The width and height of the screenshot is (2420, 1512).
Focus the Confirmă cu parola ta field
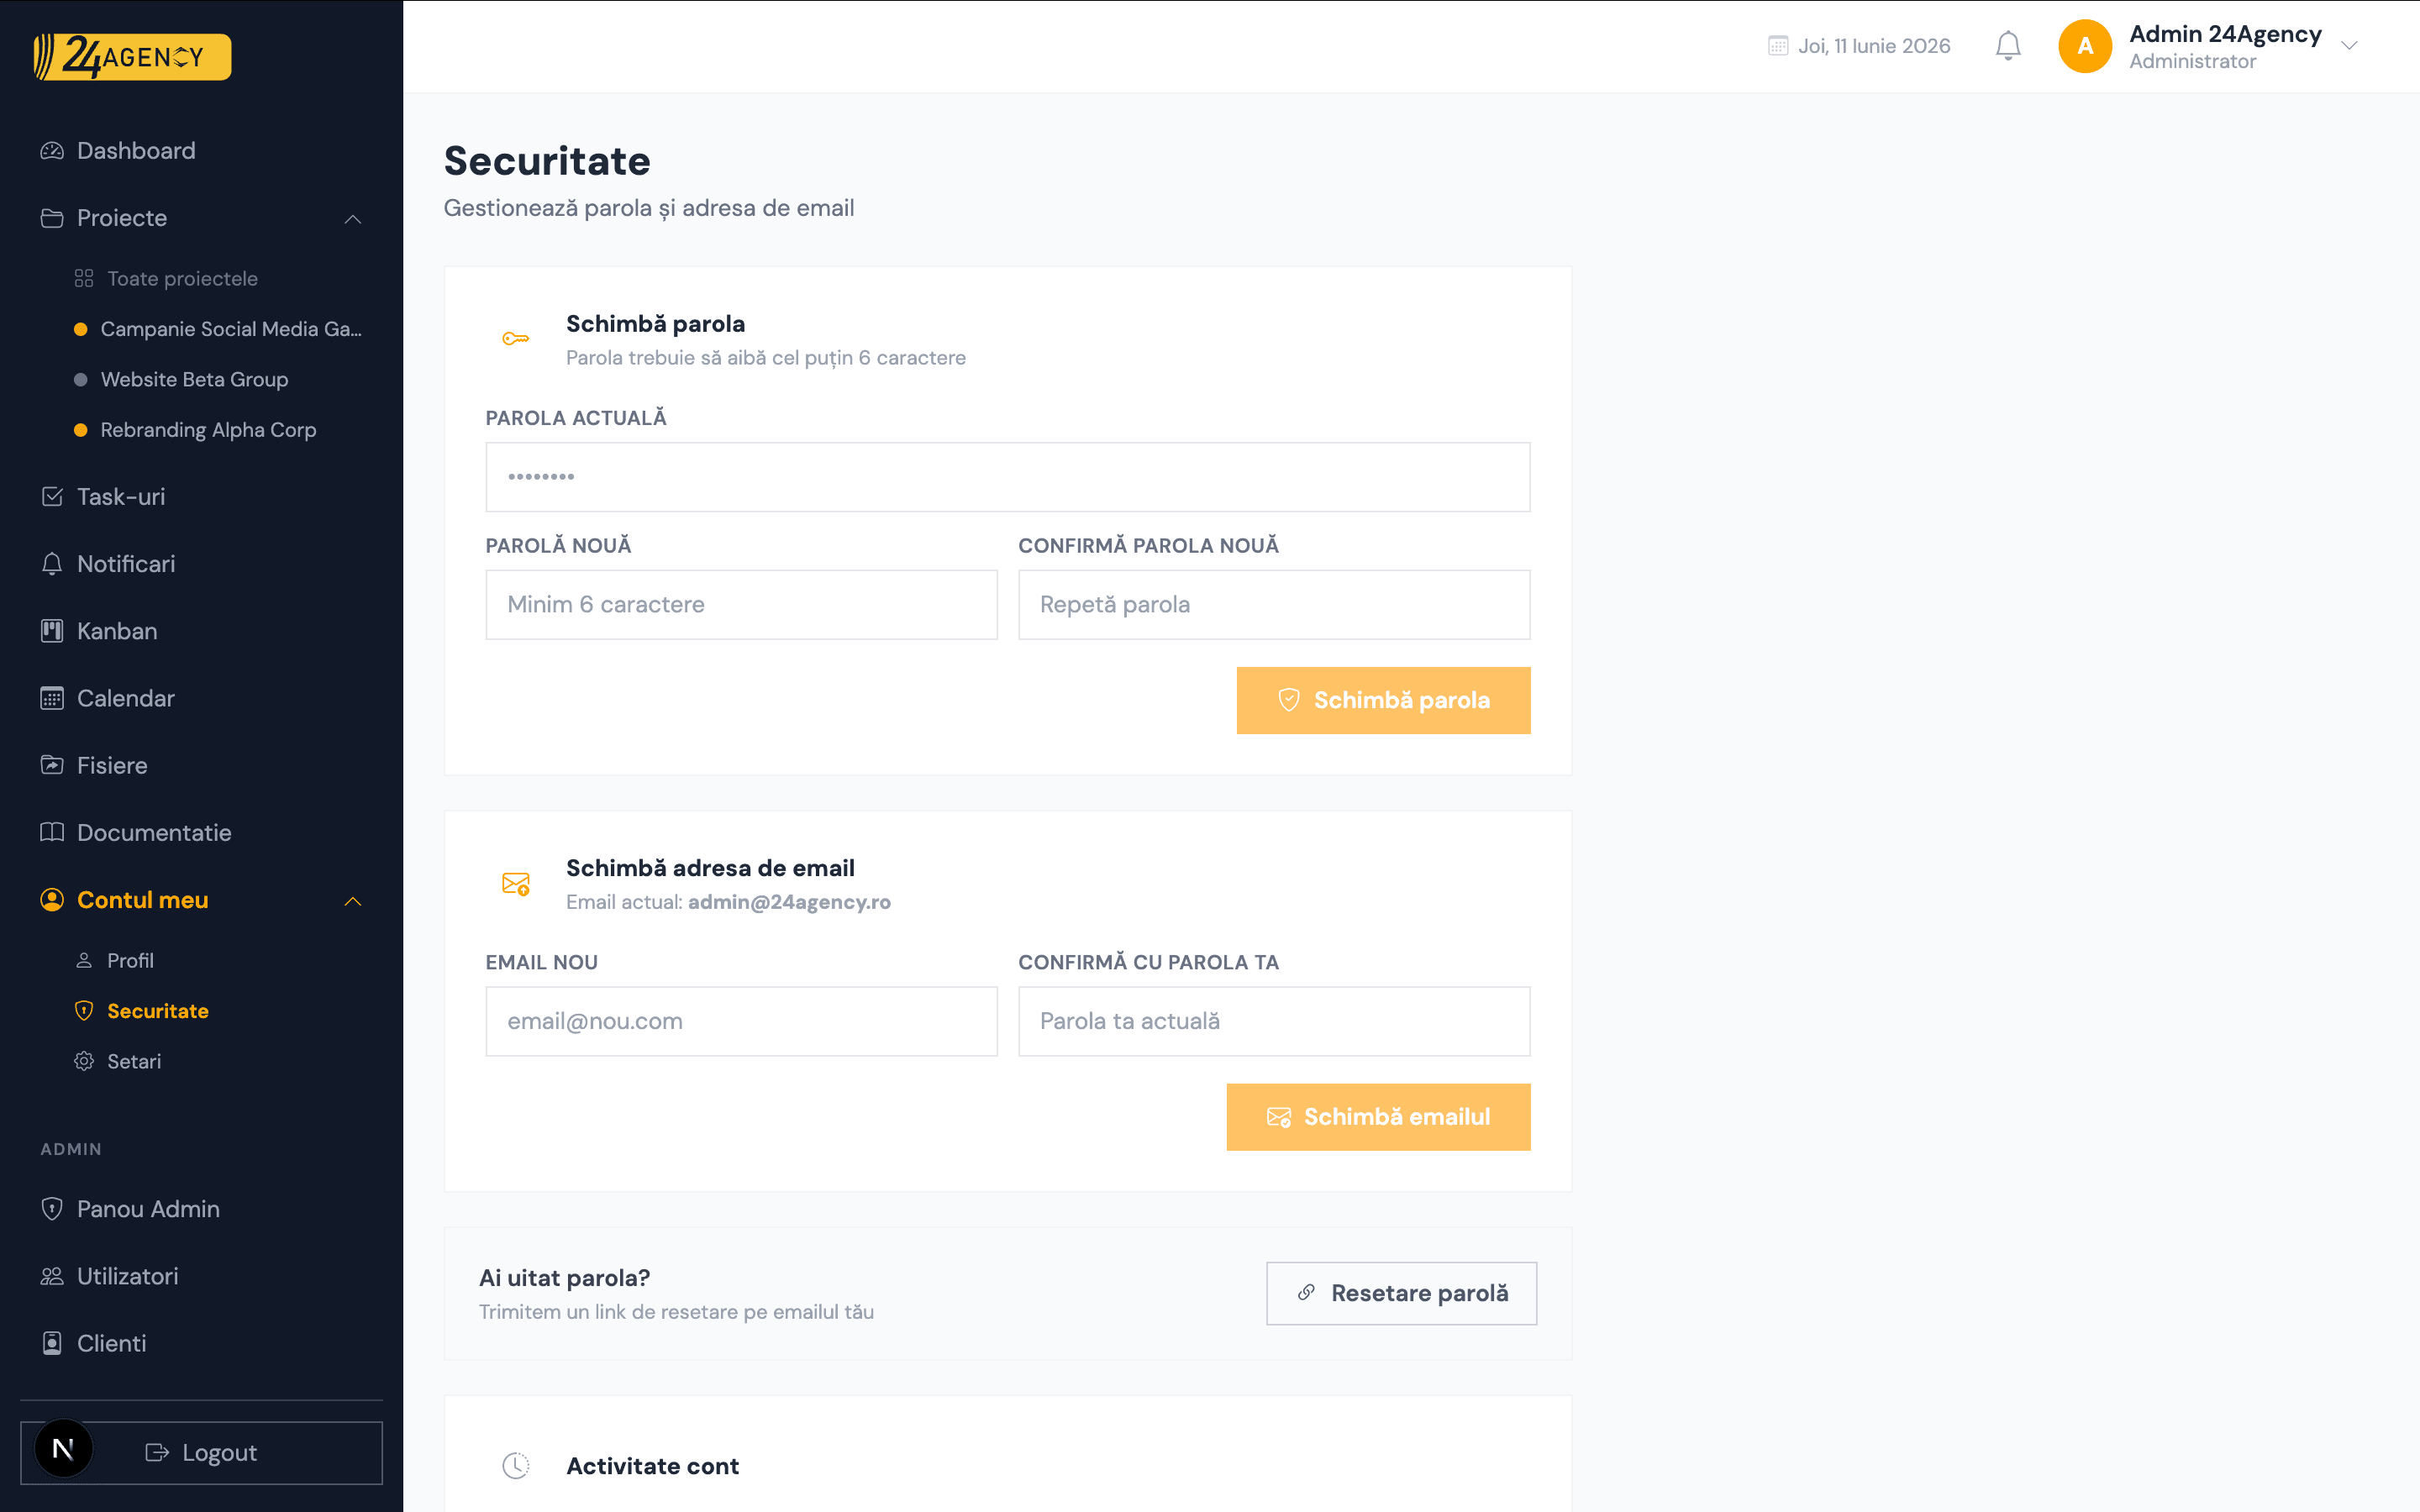(1274, 1022)
